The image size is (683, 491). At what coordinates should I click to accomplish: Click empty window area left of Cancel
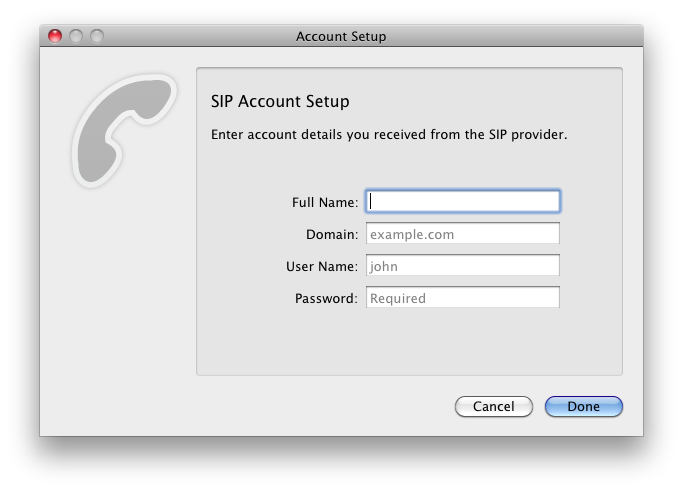pyautogui.click(x=300, y=407)
